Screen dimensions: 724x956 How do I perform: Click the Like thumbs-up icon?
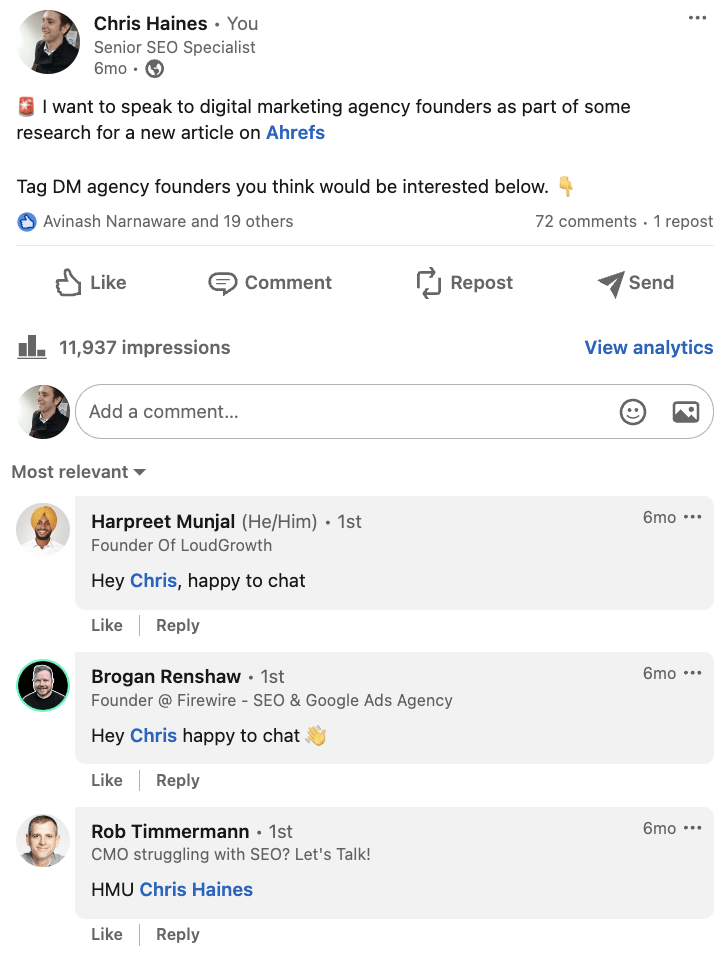coord(69,282)
